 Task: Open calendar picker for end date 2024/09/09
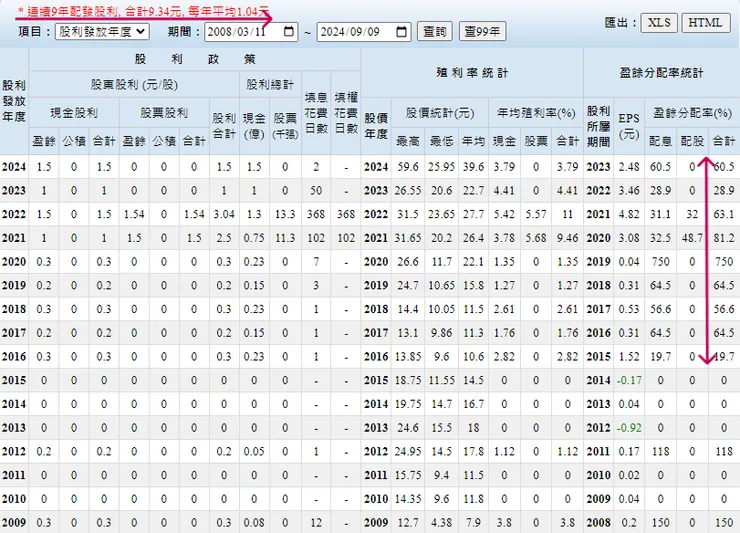(x=401, y=32)
